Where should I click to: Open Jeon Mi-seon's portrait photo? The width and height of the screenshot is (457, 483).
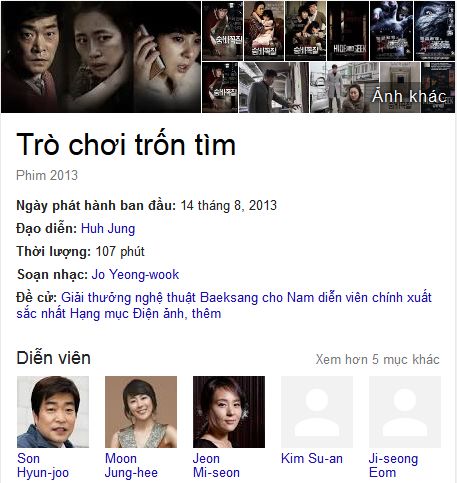click(x=229, y=412)
